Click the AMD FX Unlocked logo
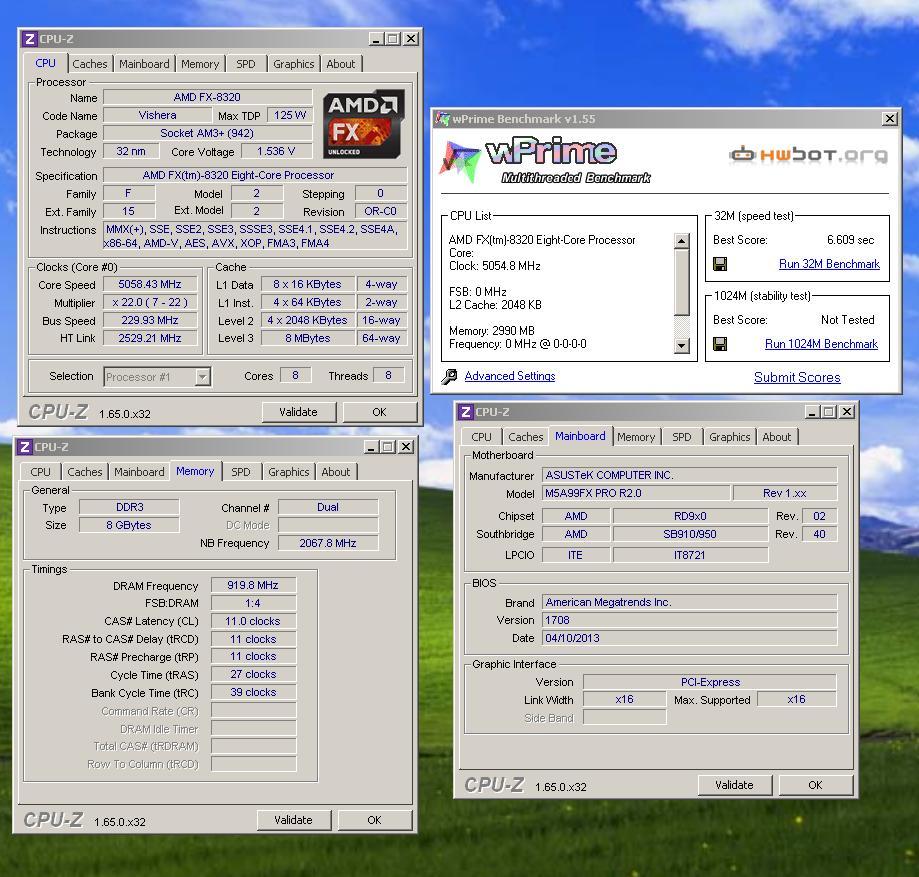The width and height of the screenshot is (919, 877). [x=363, y=124]
